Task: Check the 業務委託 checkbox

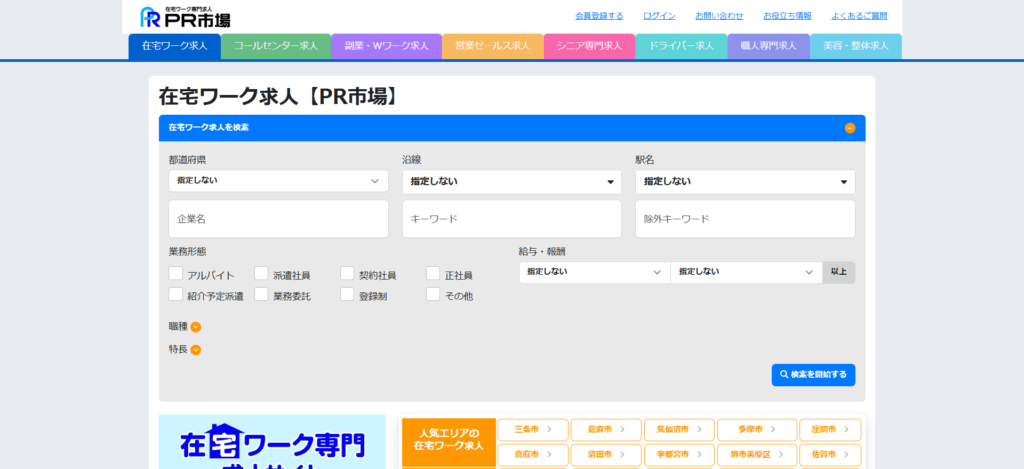Action: [261, 294]
